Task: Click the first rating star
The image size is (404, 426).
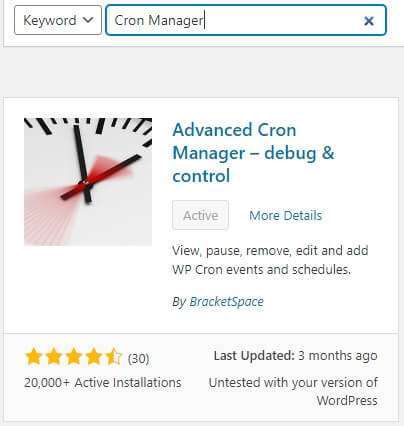Action: tap(34, 357)
